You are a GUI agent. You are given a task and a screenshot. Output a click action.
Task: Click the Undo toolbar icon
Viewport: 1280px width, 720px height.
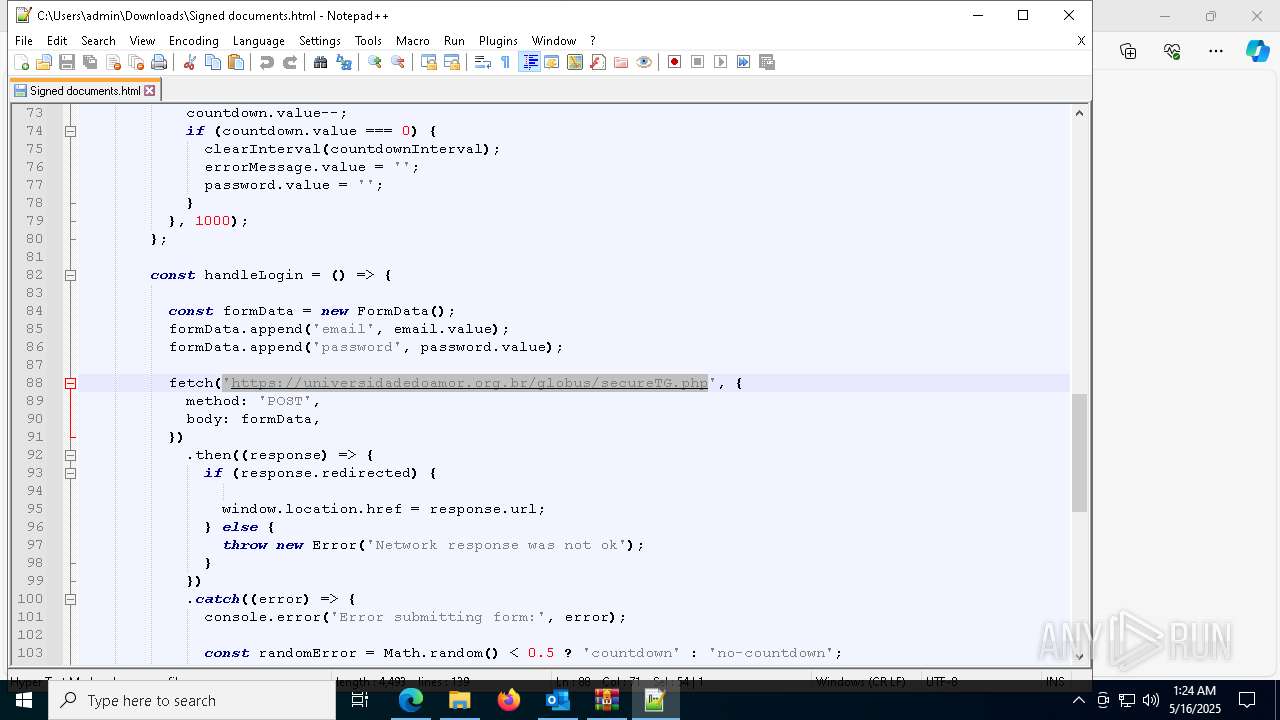(266, 62)
